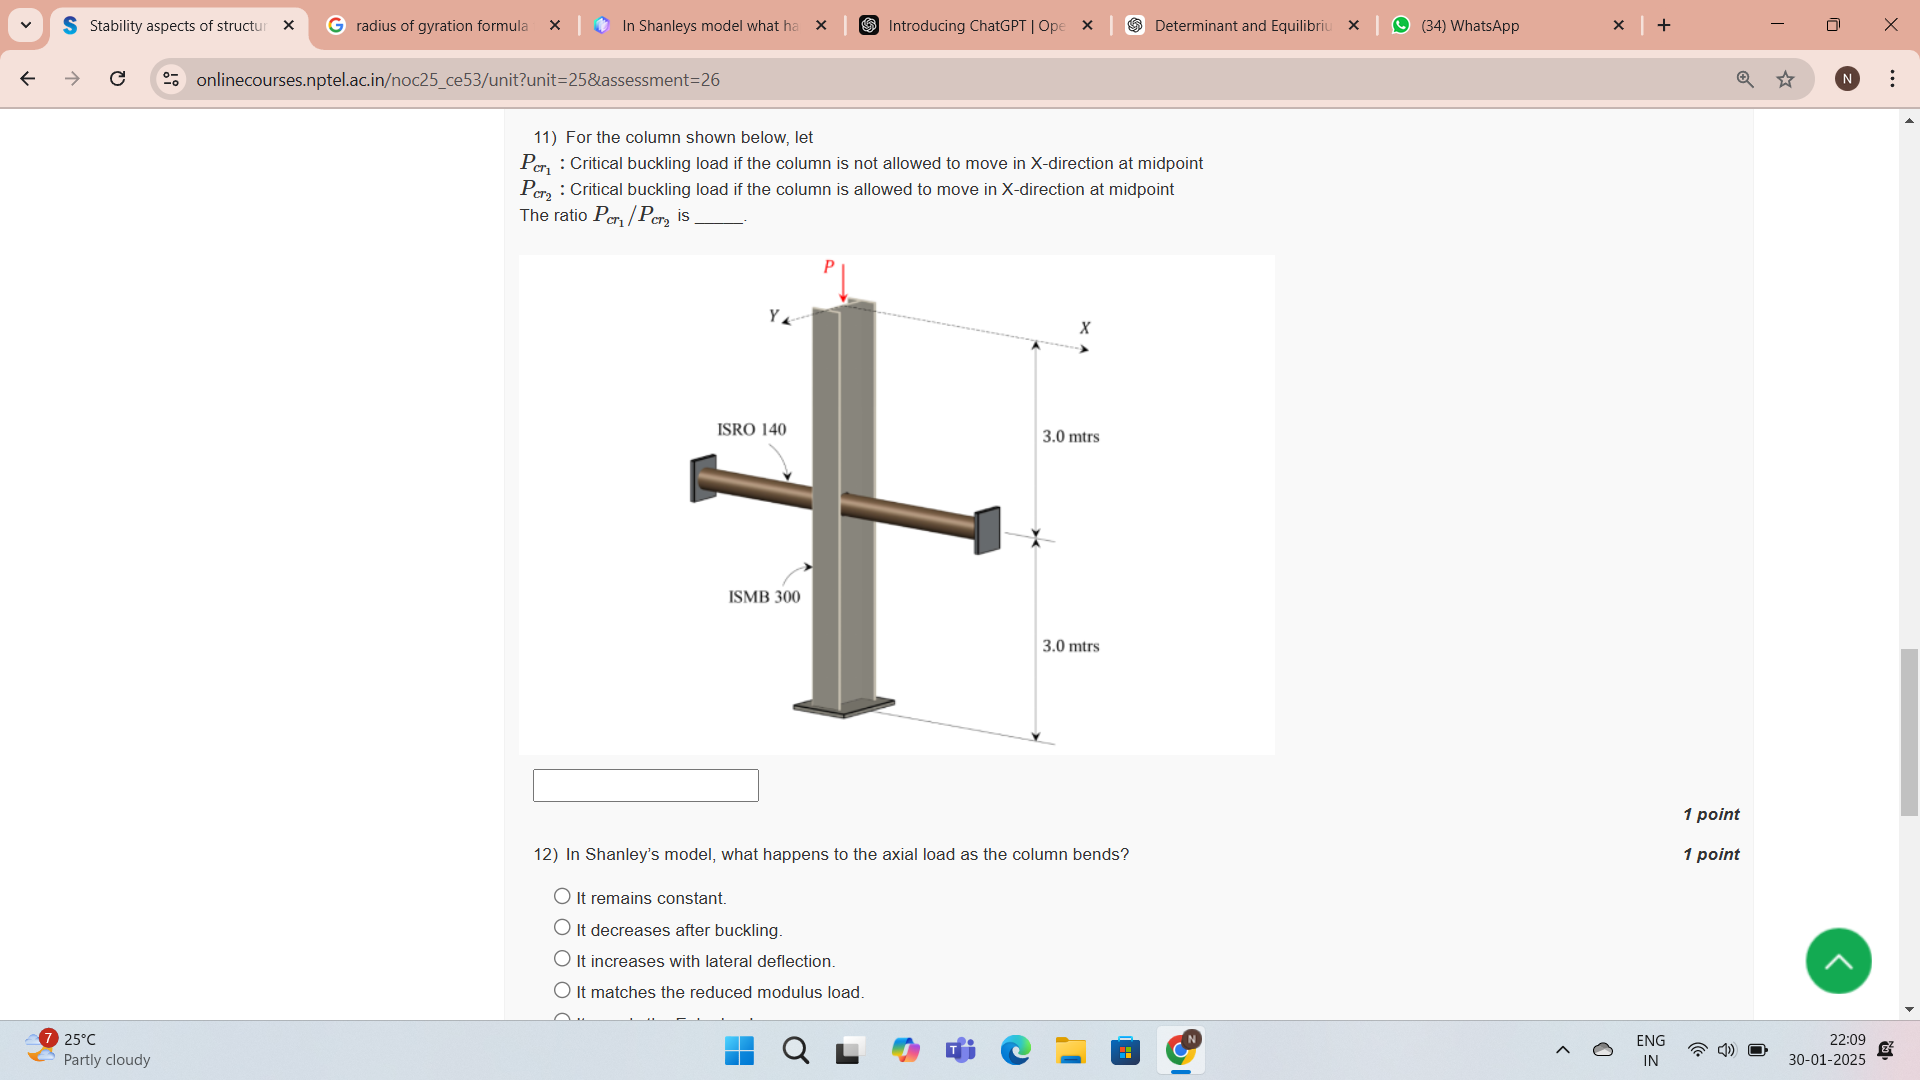This screenshot has width=1920, height=1080.
Task: Open Chrome three-dot menu
Action: (x=1892, y=79)
